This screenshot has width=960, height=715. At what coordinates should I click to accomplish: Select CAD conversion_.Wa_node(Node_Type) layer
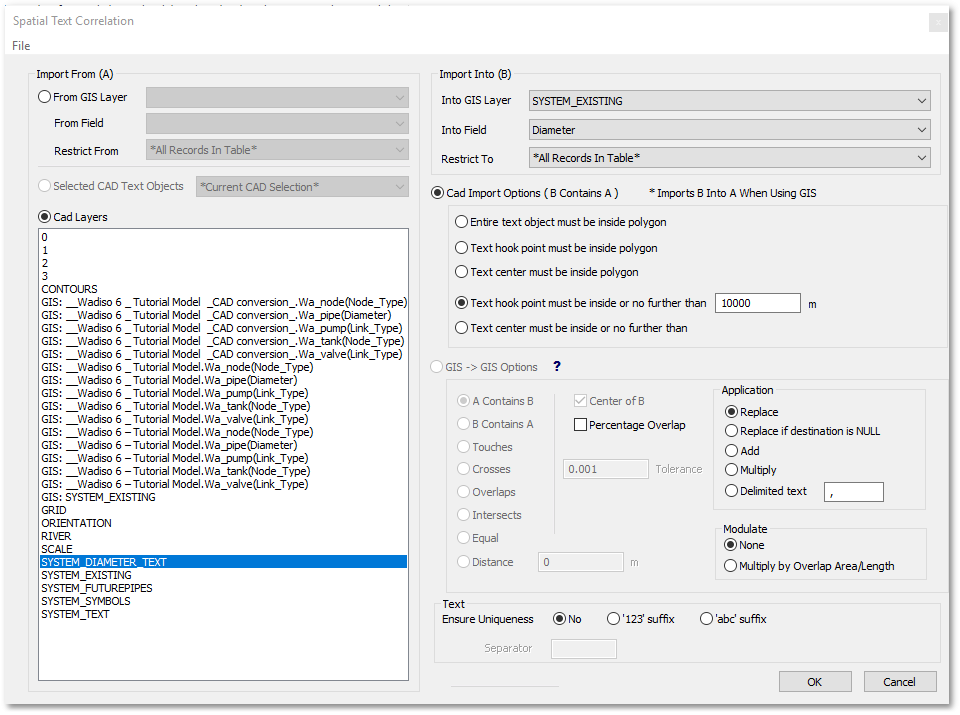tap(223, 302)
